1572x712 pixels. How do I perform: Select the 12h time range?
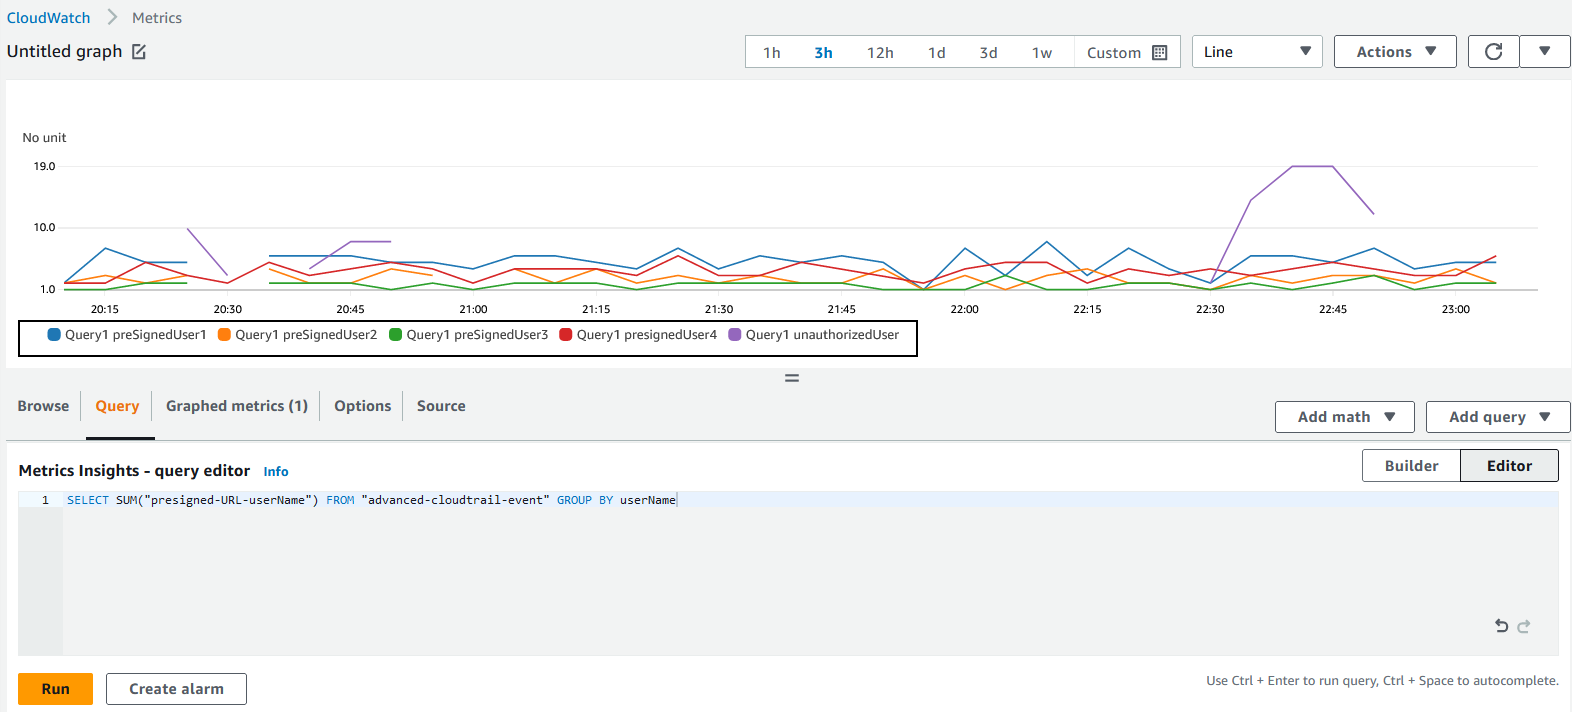coord(880,52)
